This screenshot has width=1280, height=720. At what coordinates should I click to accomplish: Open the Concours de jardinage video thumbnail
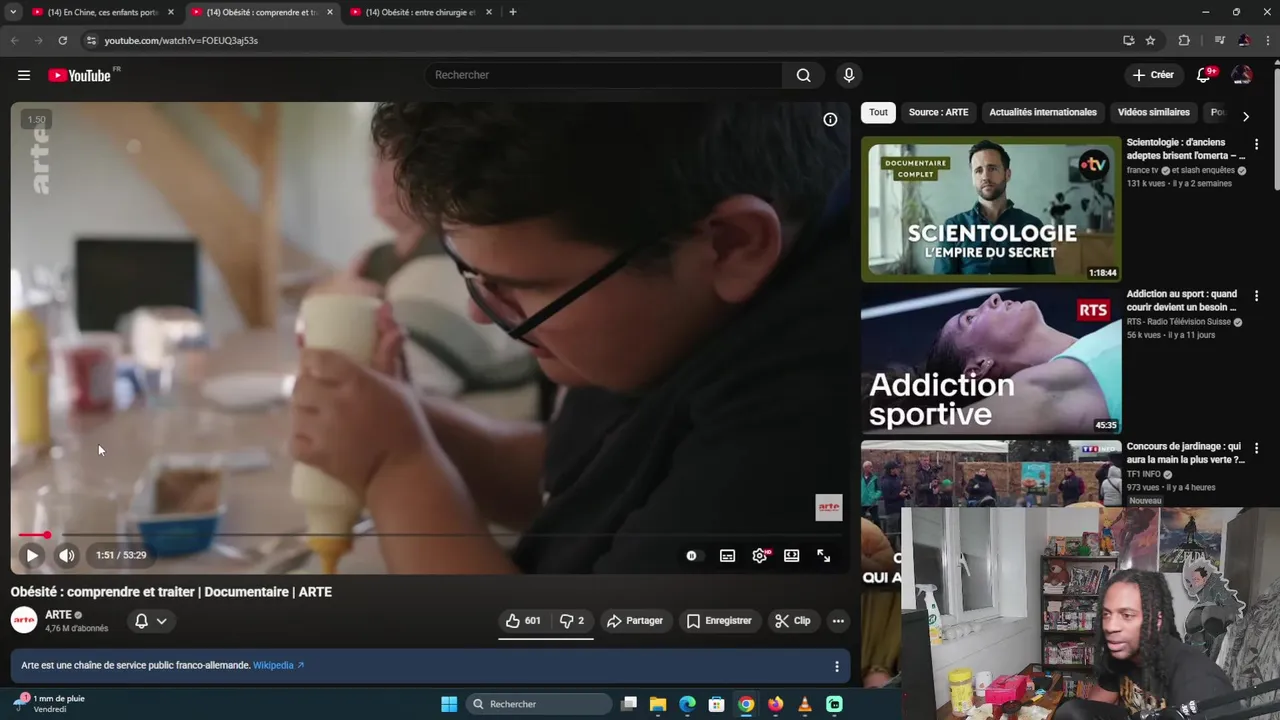coord(991,474)
